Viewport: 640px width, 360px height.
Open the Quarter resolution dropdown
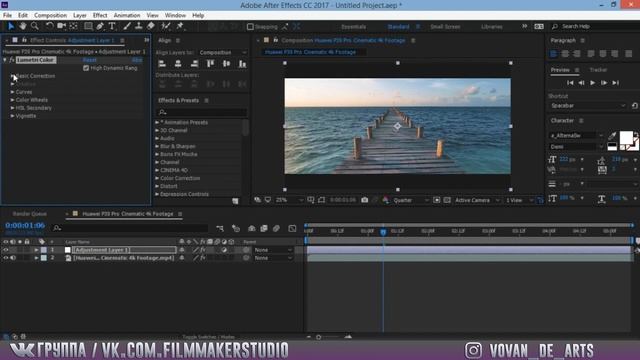pos(410,200)
